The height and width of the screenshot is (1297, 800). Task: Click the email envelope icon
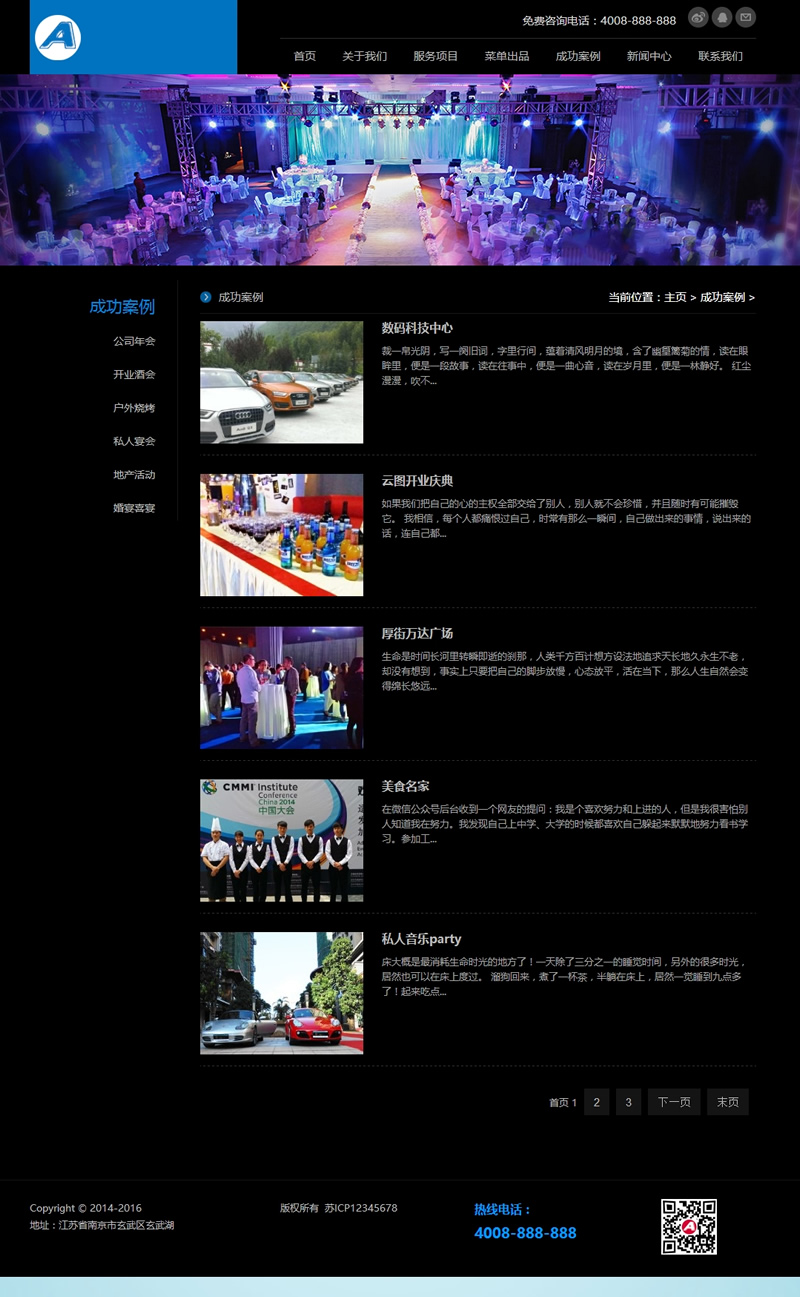(x=746, y=17)
